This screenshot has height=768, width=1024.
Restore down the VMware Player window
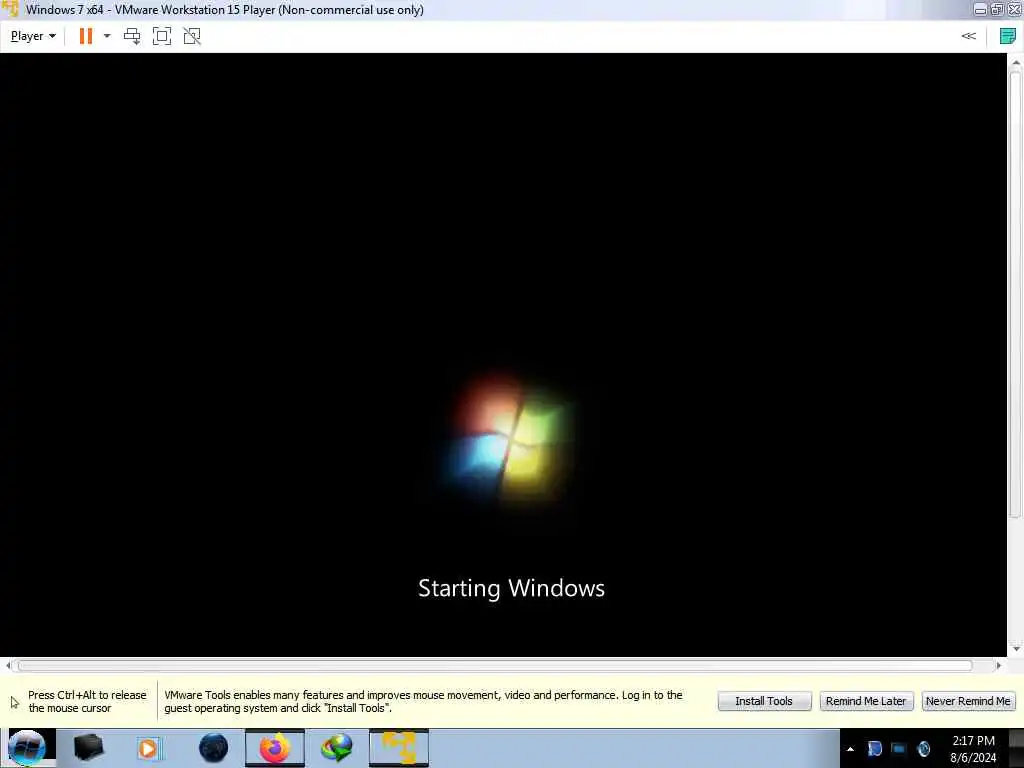(997, 10)
